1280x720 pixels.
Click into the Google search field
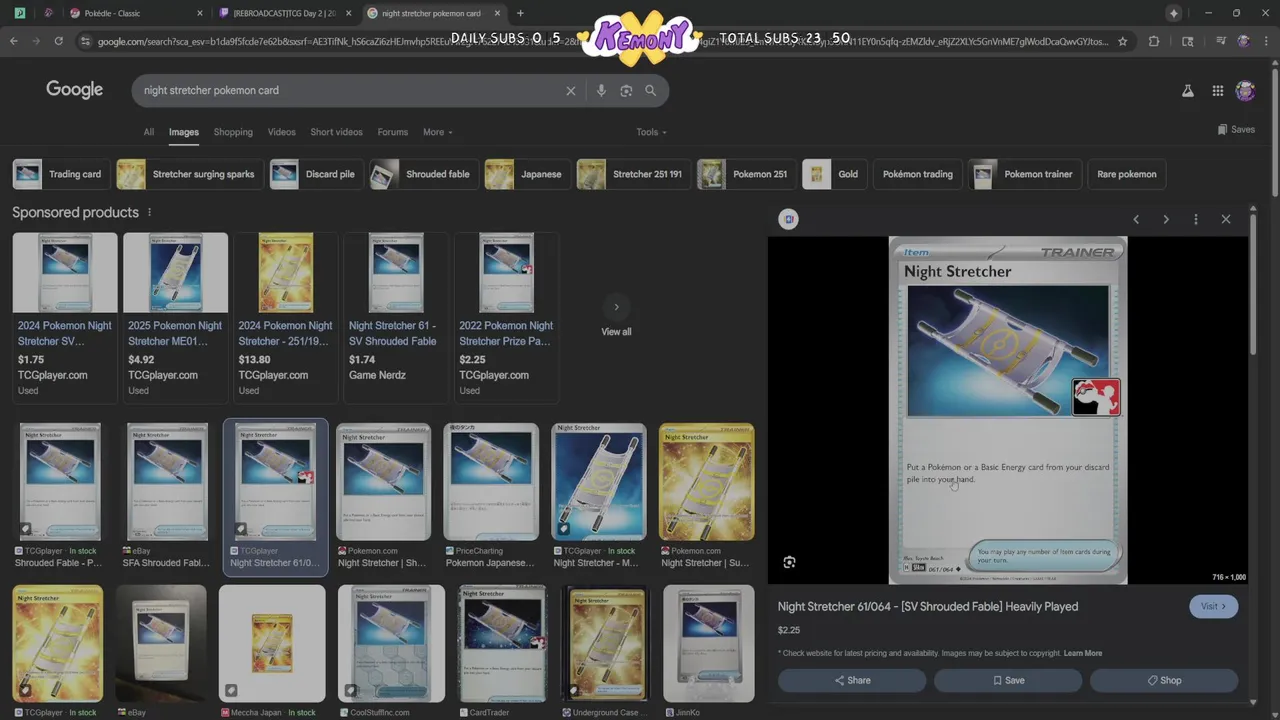pos(350,90)
